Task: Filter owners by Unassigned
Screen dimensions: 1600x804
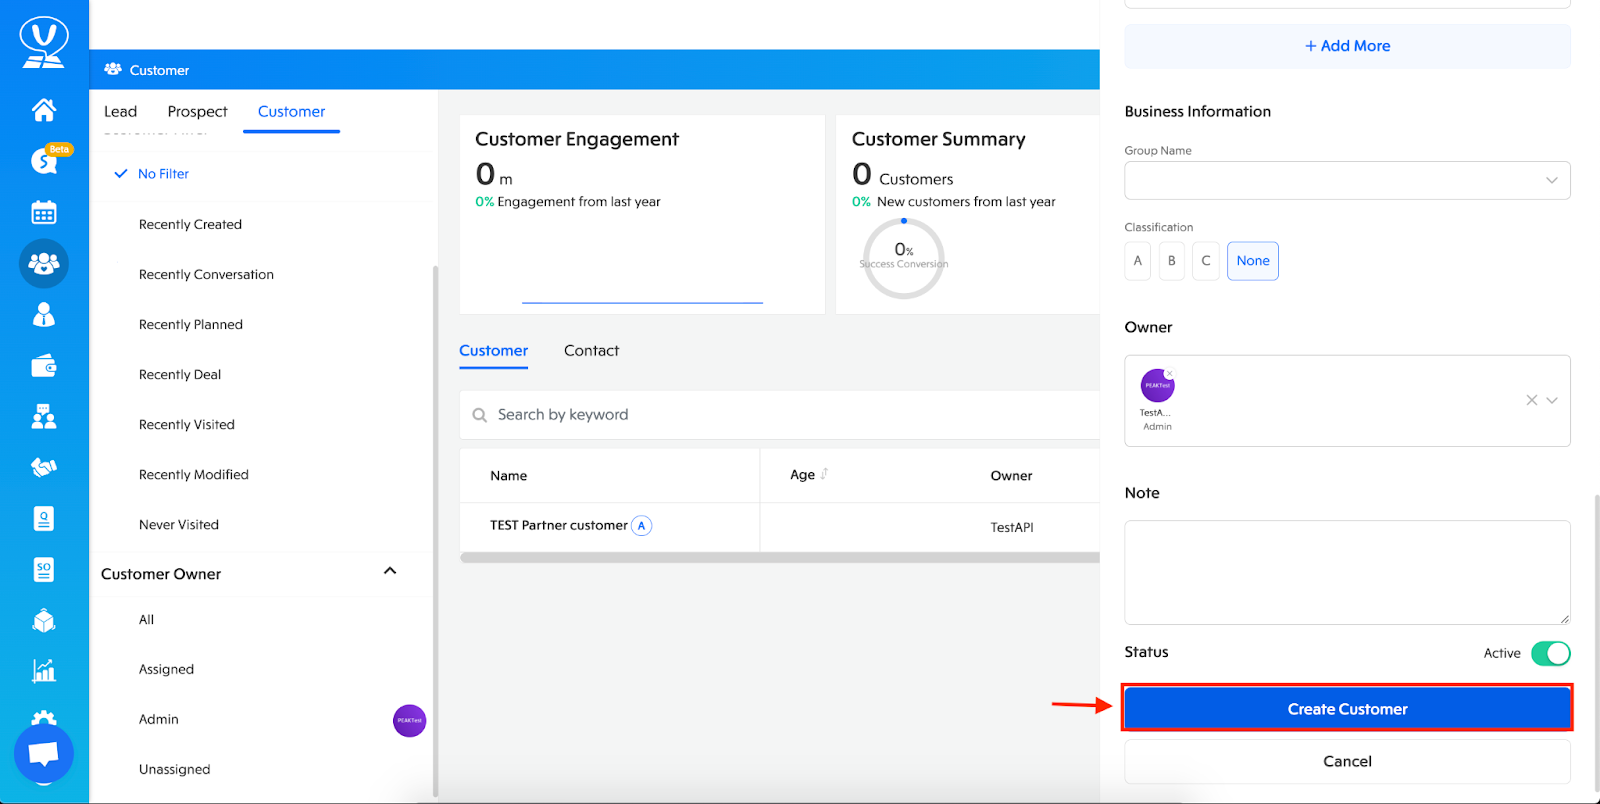Action: 174,770
